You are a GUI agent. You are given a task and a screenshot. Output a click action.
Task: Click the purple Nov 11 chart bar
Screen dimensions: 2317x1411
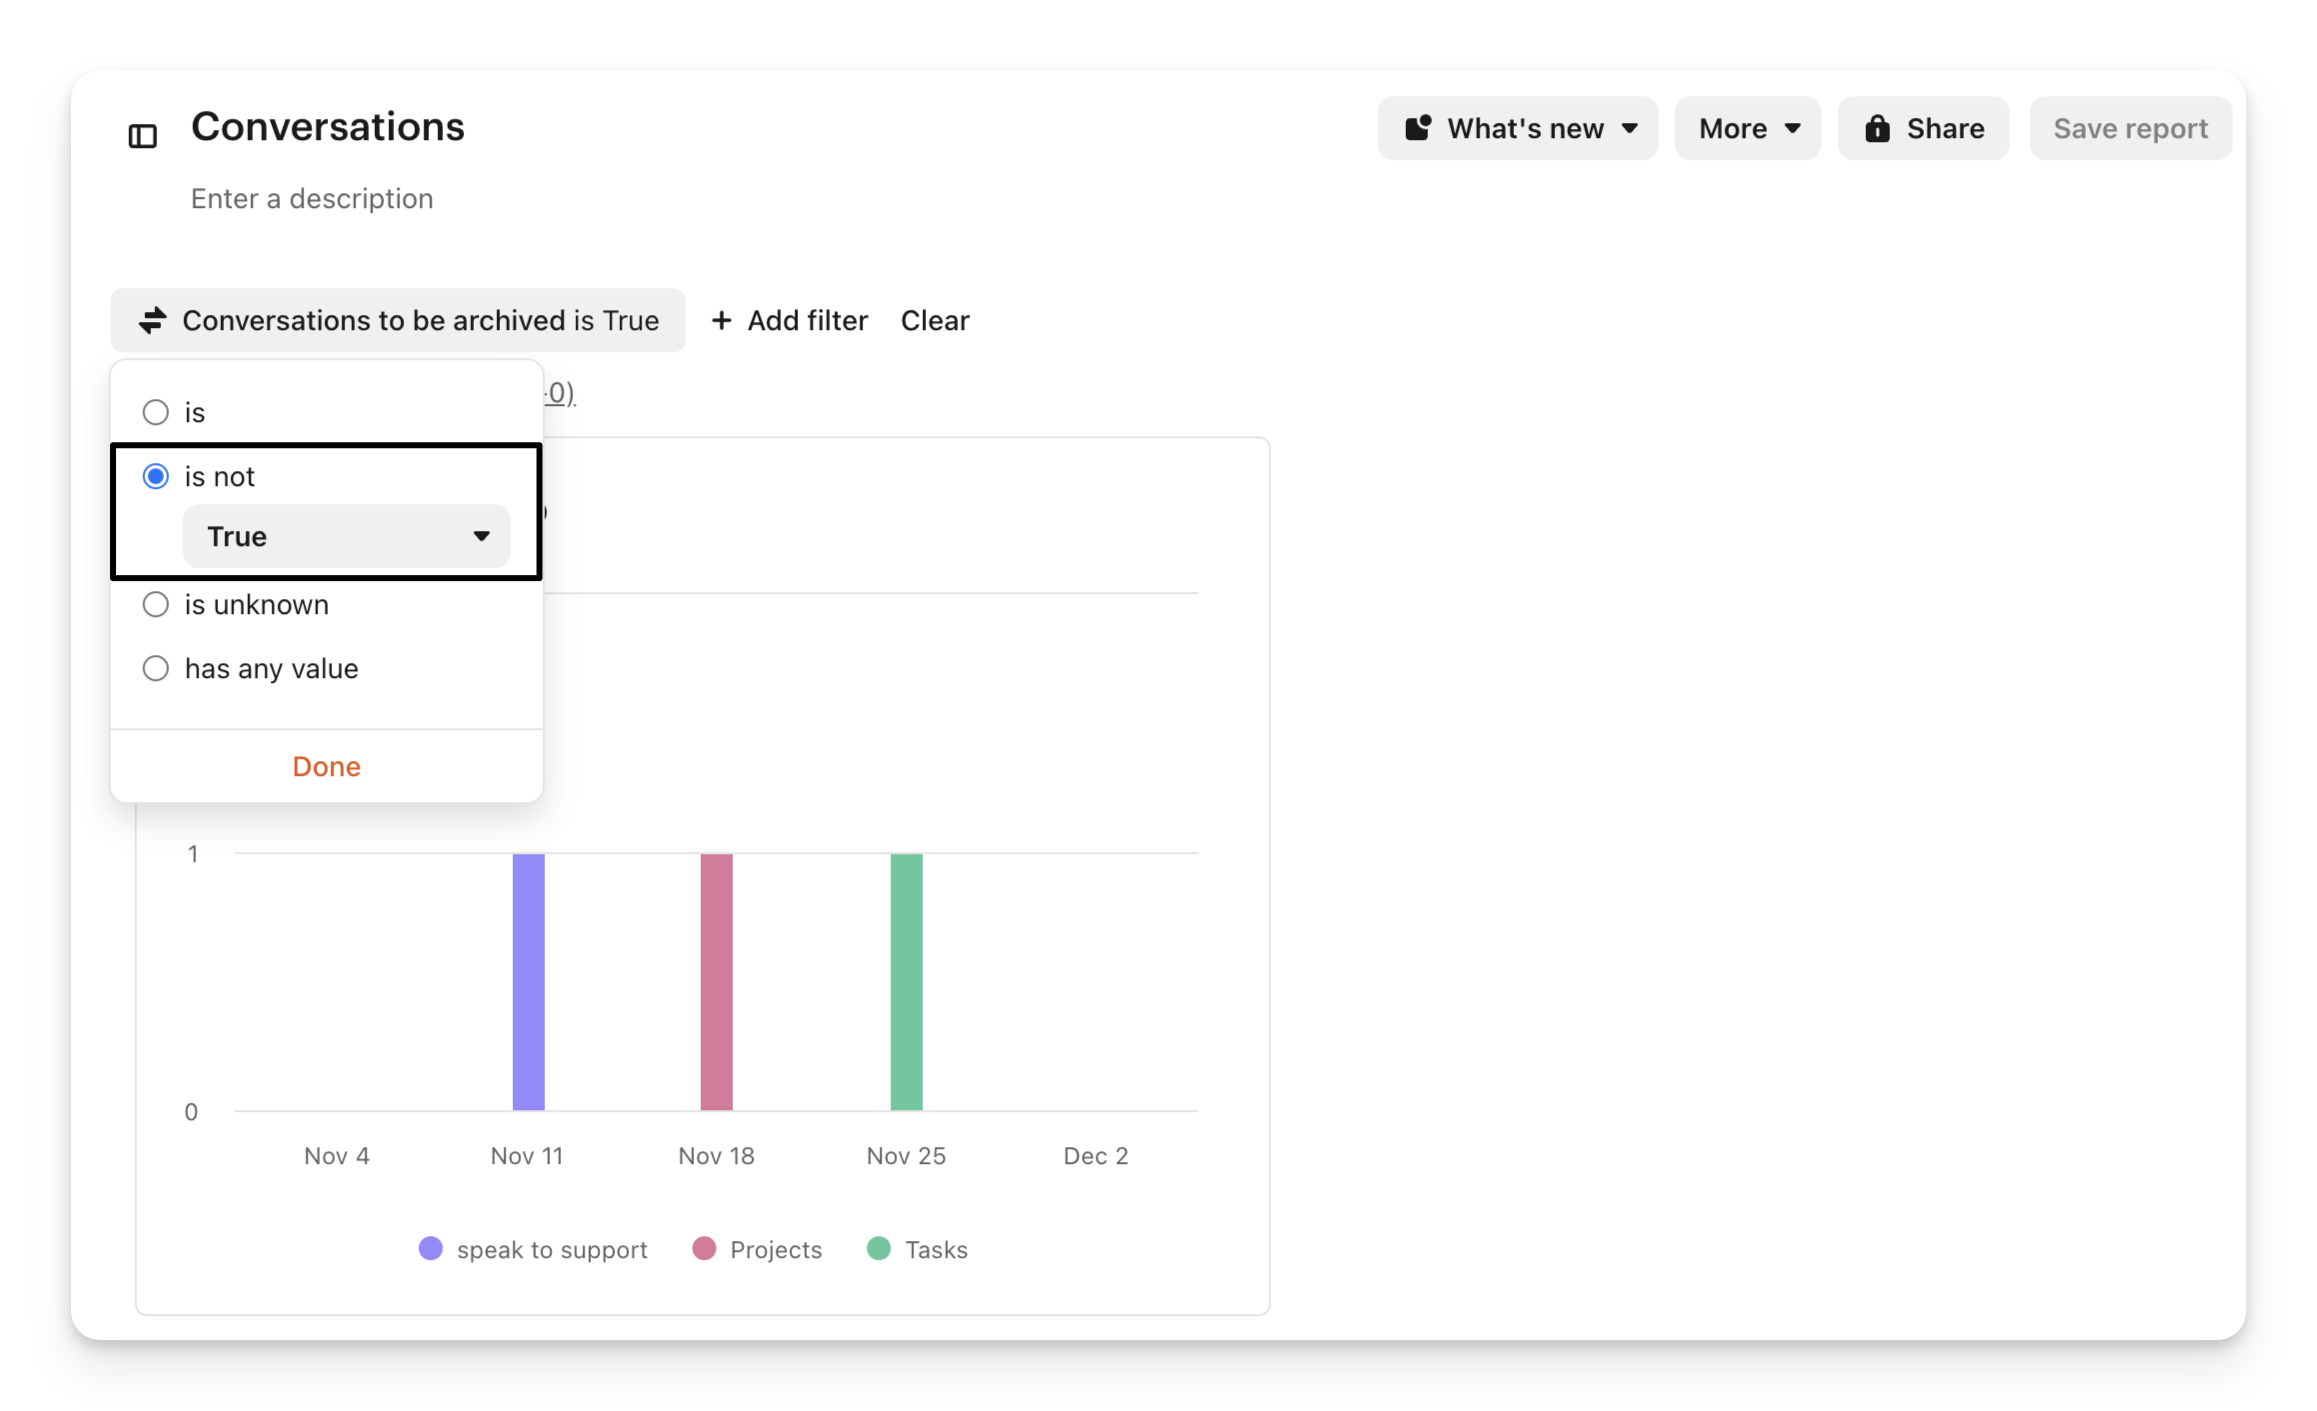coord(528,980)
